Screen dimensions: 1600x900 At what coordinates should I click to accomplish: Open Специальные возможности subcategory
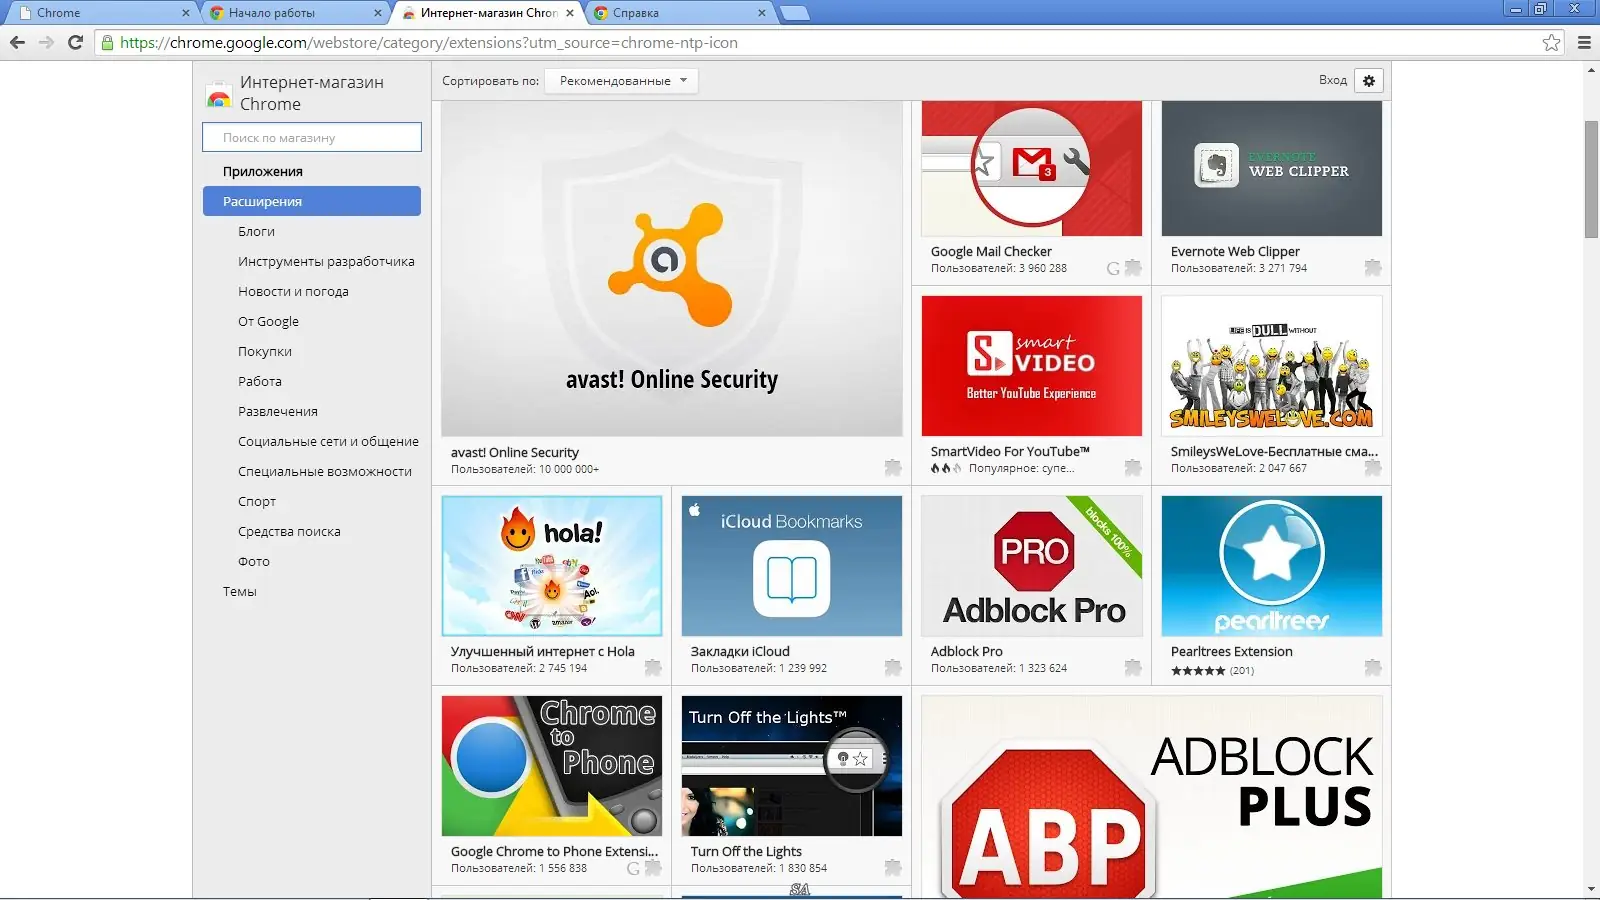[x=325, y=471]
